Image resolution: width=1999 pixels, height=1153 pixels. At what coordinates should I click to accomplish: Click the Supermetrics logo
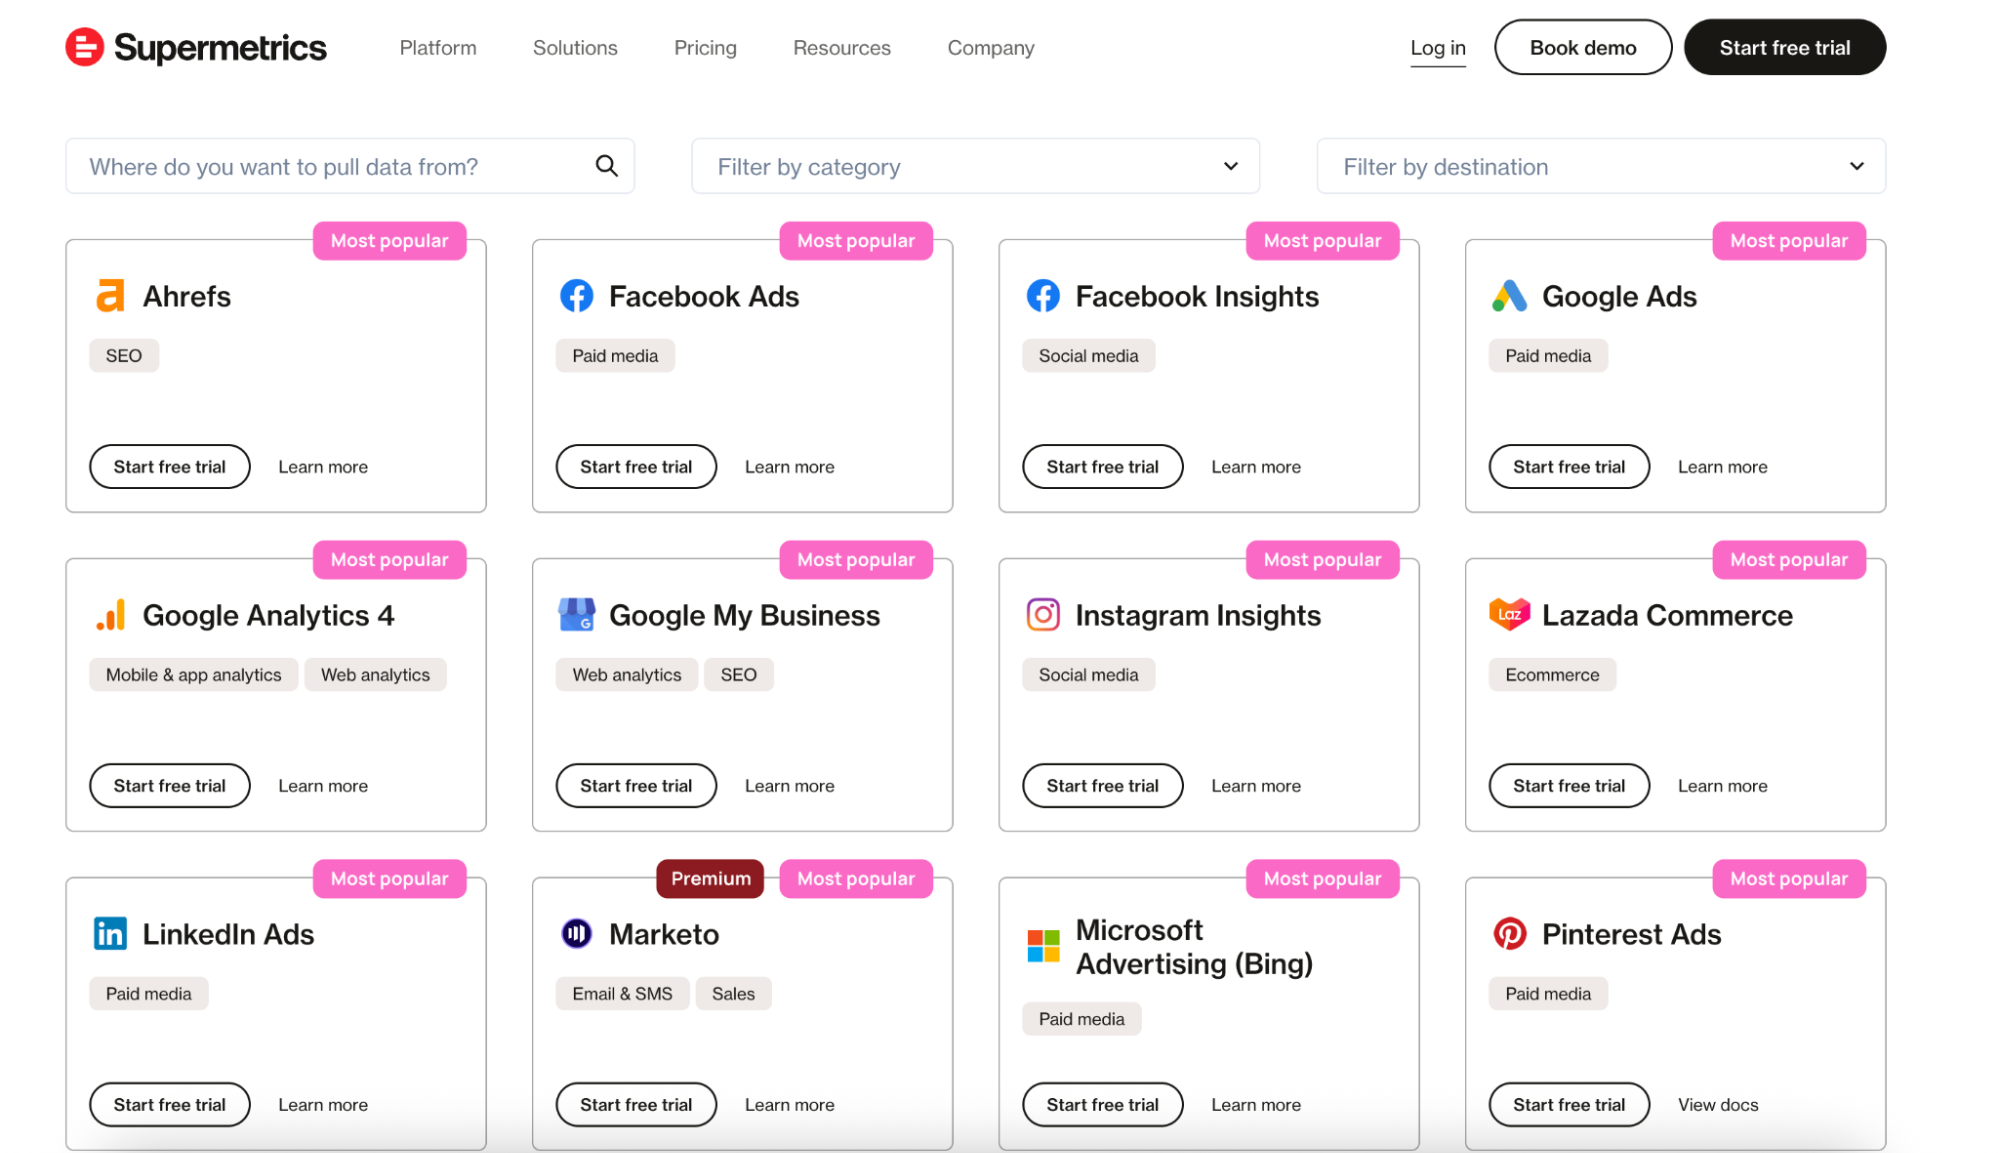[196, 46]
